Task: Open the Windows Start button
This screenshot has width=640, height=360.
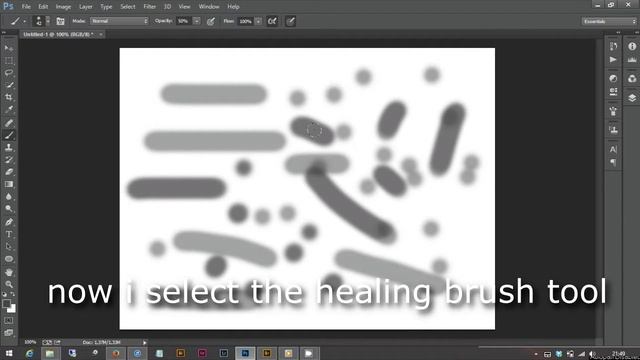Action: coord(9,353)
